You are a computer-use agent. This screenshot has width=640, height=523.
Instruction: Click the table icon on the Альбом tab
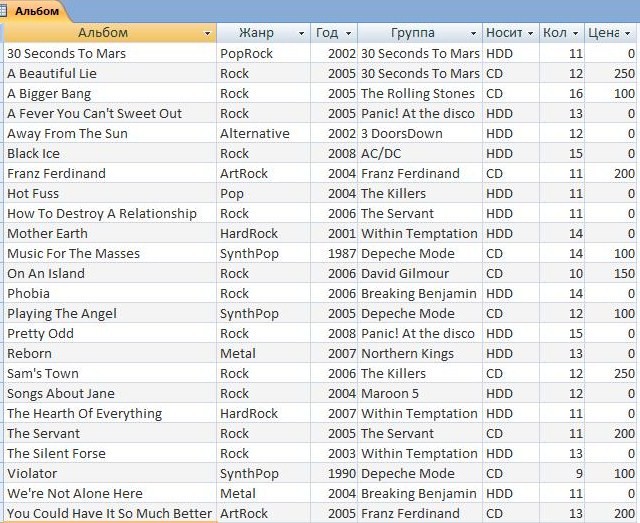(4, 11)
